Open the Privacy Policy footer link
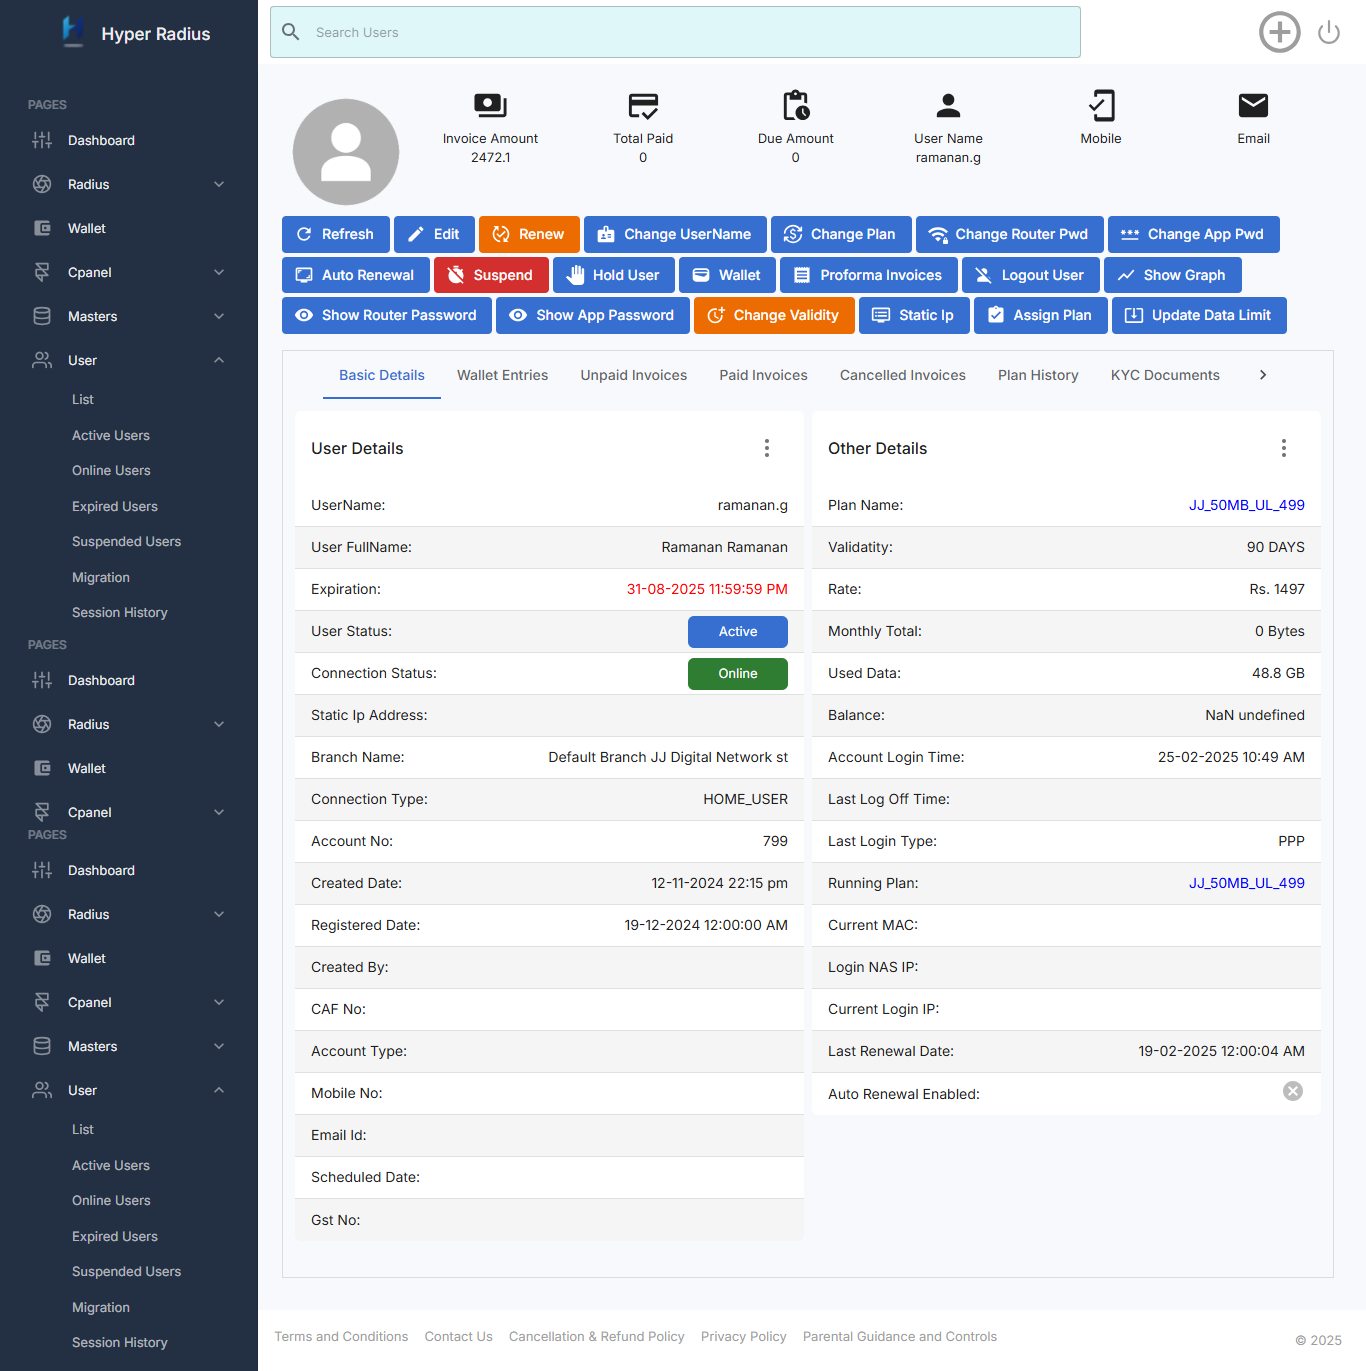The width and height of the screenshot is (1366, 1371). [744, 1337]
